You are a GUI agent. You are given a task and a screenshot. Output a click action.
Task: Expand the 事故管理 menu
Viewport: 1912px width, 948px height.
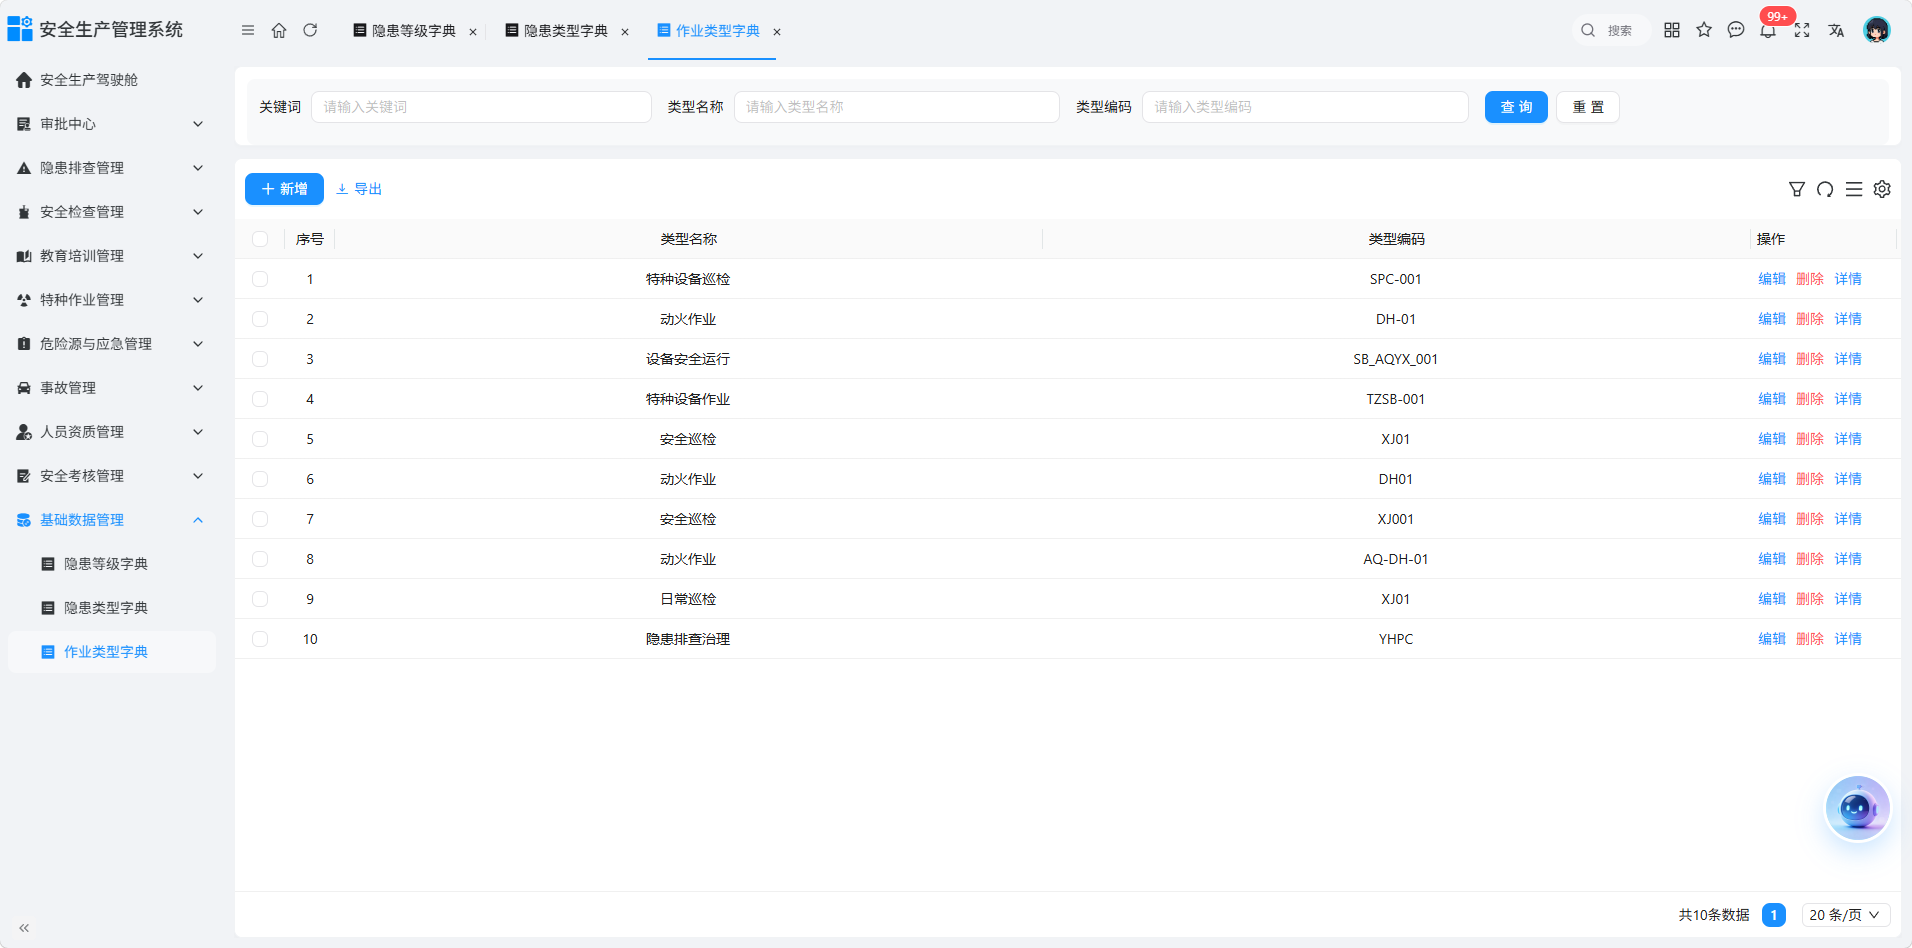[x=110, y=388]
